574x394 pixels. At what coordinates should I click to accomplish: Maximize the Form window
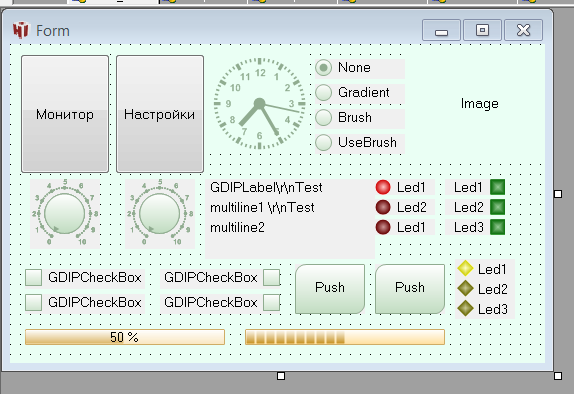coord(482,30)
